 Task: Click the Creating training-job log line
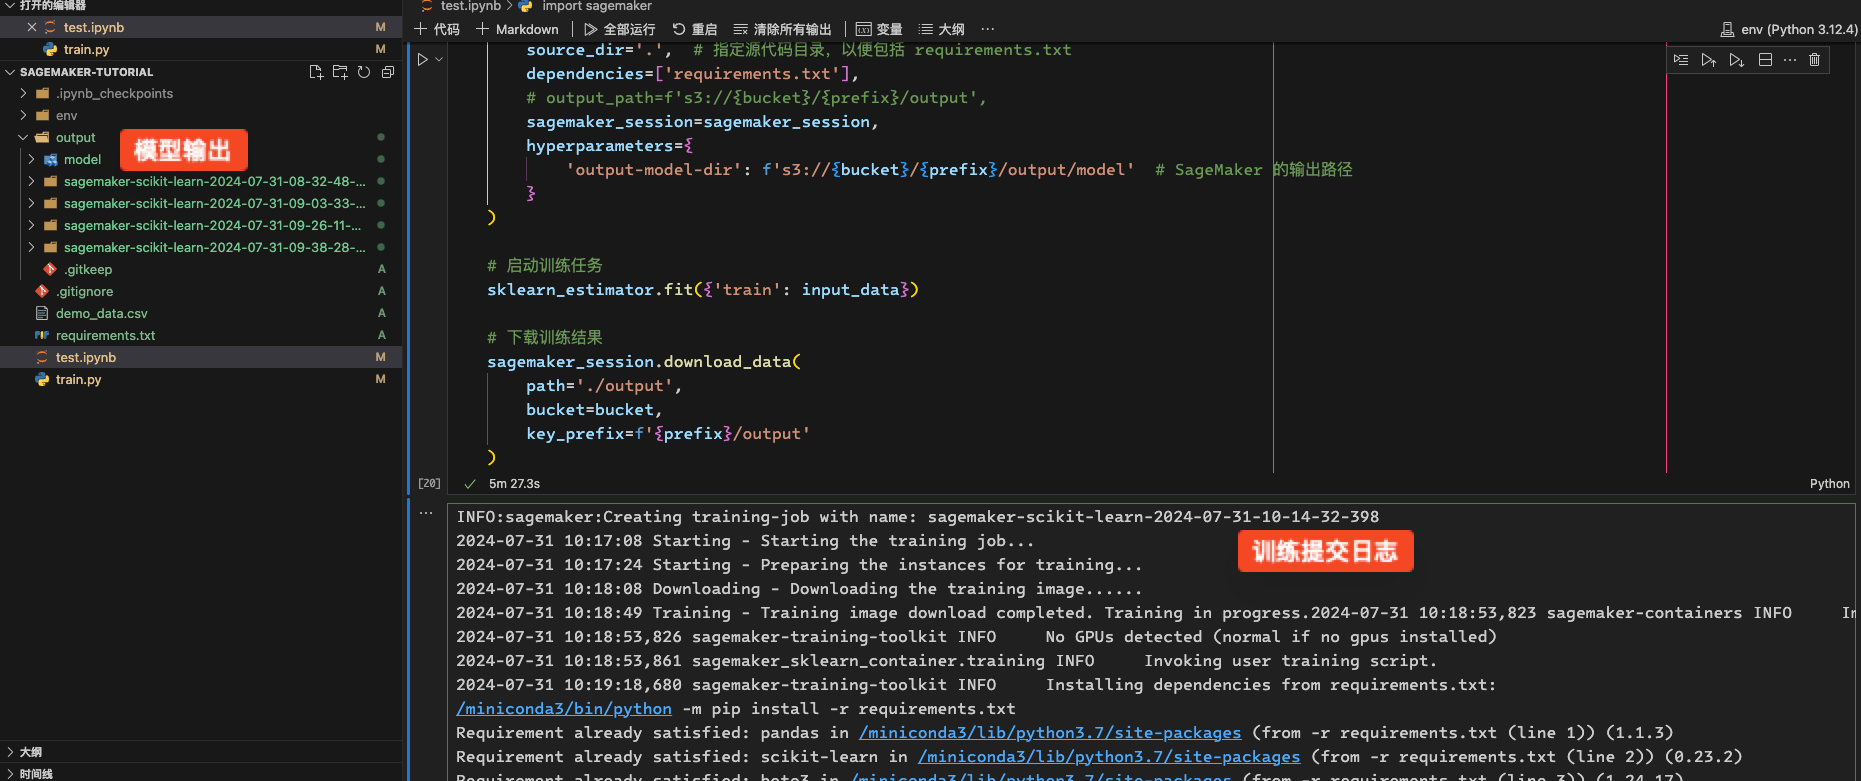pos(918,517)
